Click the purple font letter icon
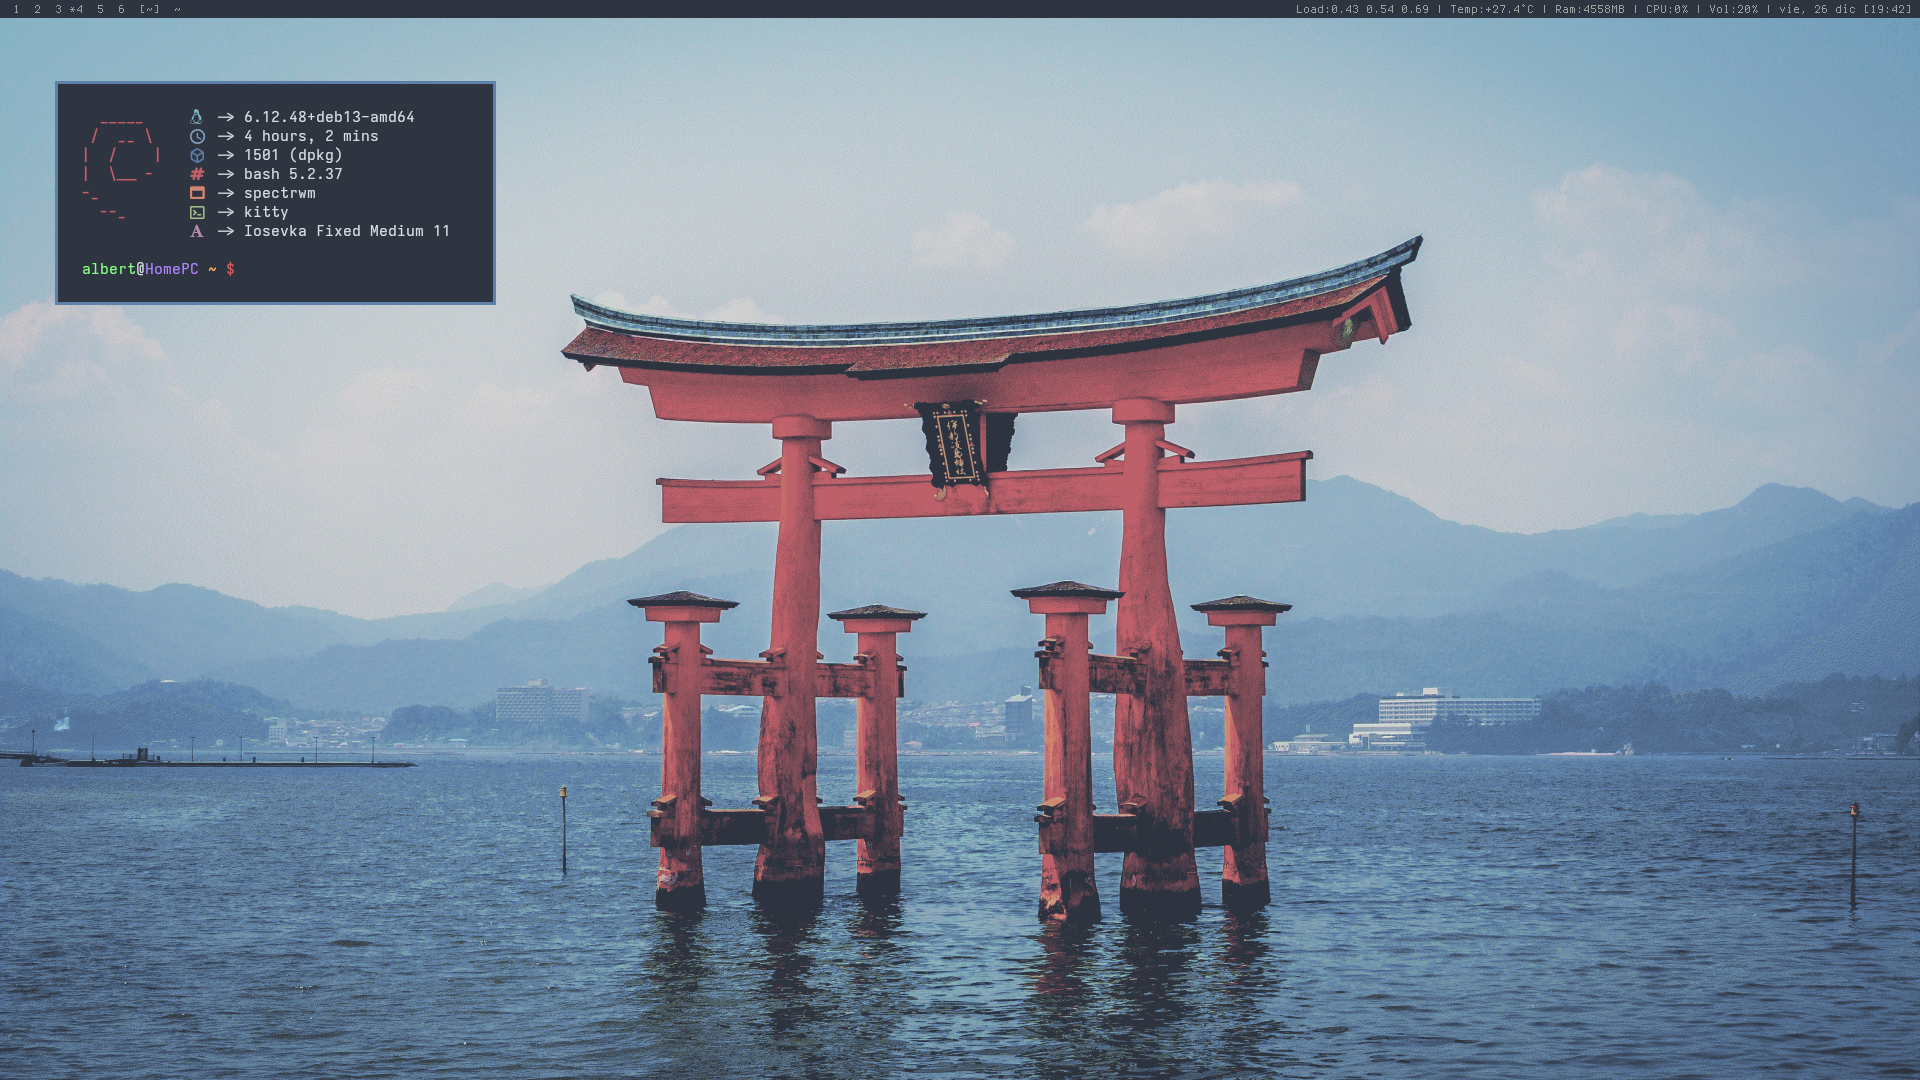Image resolution: width=1920 pixels, height=1080 pixels. point(197,231)
